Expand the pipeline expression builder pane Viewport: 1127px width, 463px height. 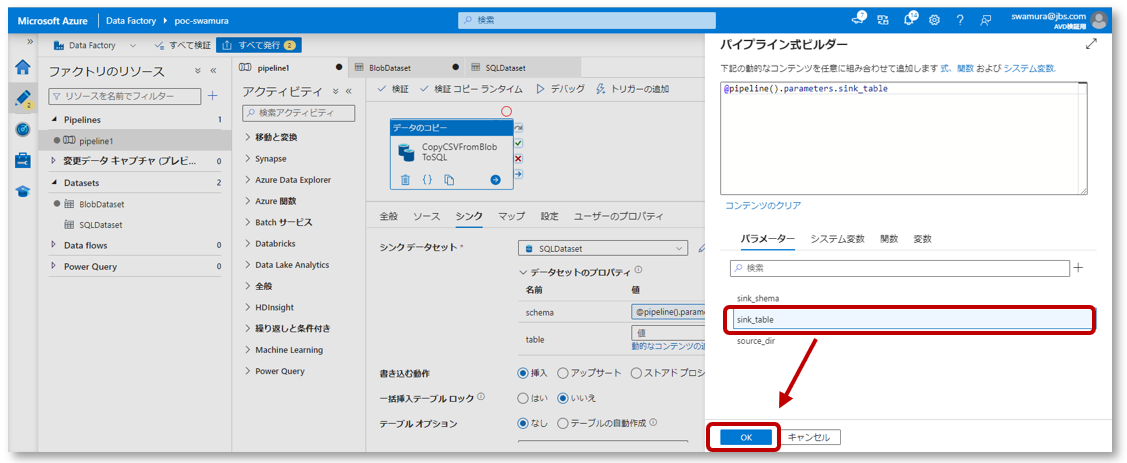pyautogui.click(x=1091, y=44)
